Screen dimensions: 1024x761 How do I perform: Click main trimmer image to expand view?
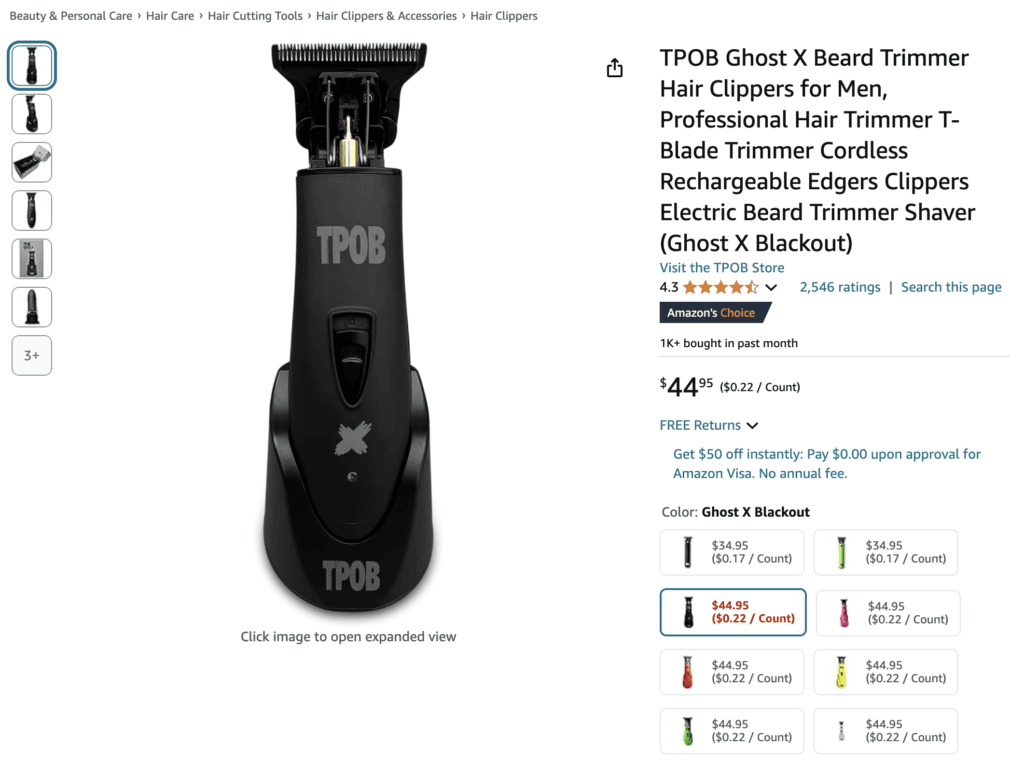point(348,330)
